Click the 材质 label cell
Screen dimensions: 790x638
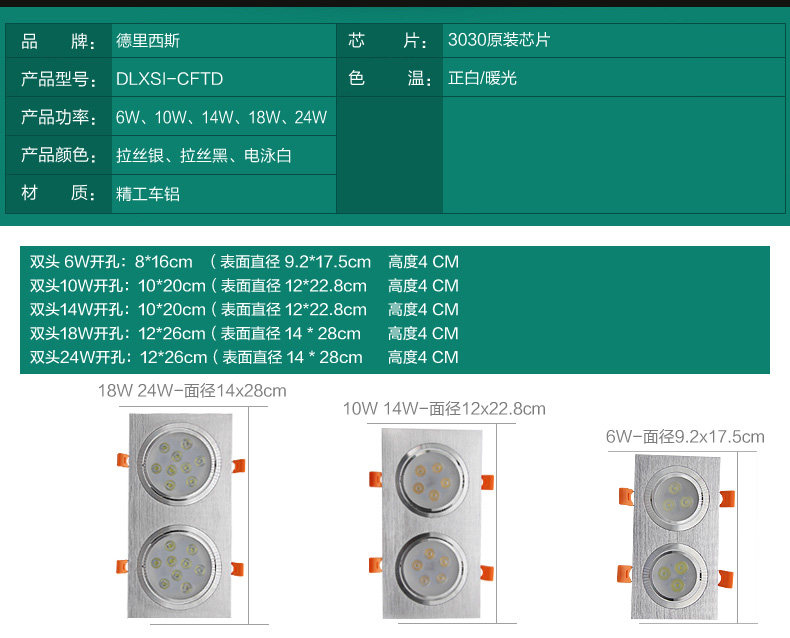pyautogui.click(x=58, y=194)
